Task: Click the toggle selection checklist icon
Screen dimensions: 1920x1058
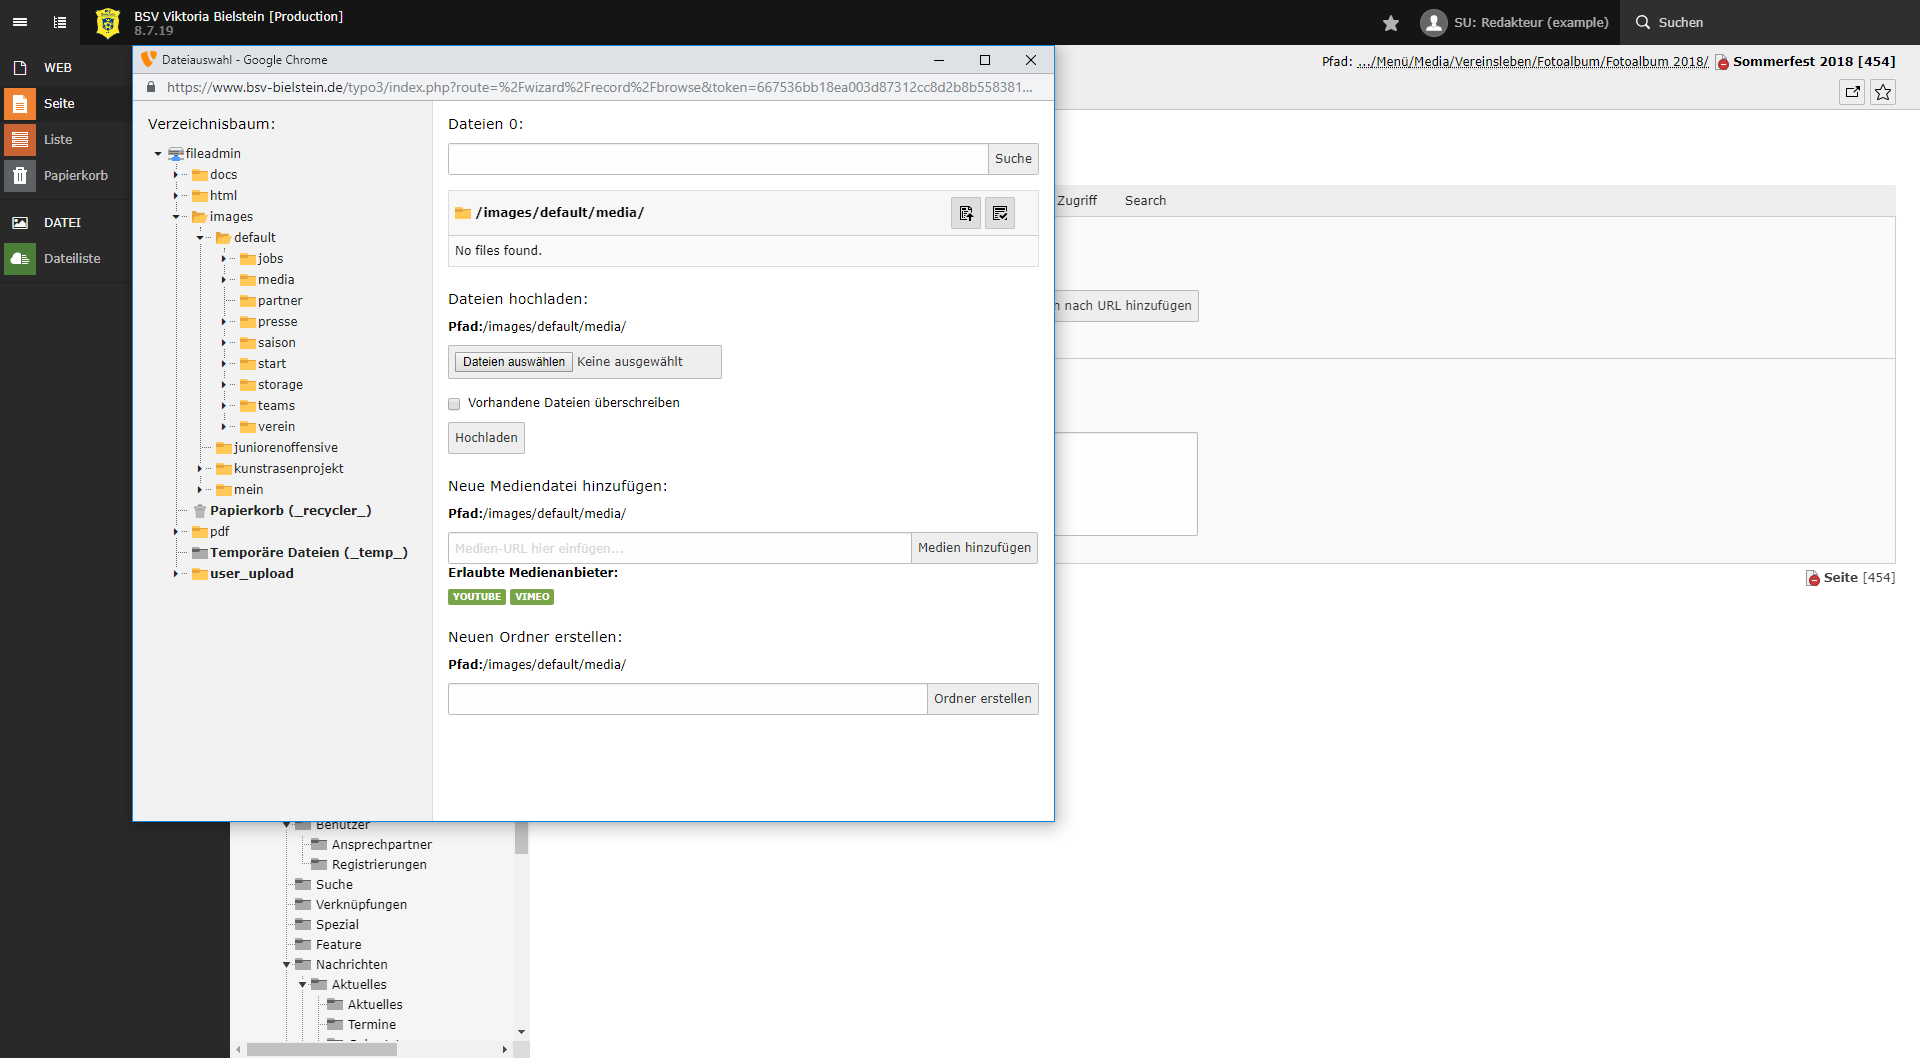Action: click(x=999, y=213)
